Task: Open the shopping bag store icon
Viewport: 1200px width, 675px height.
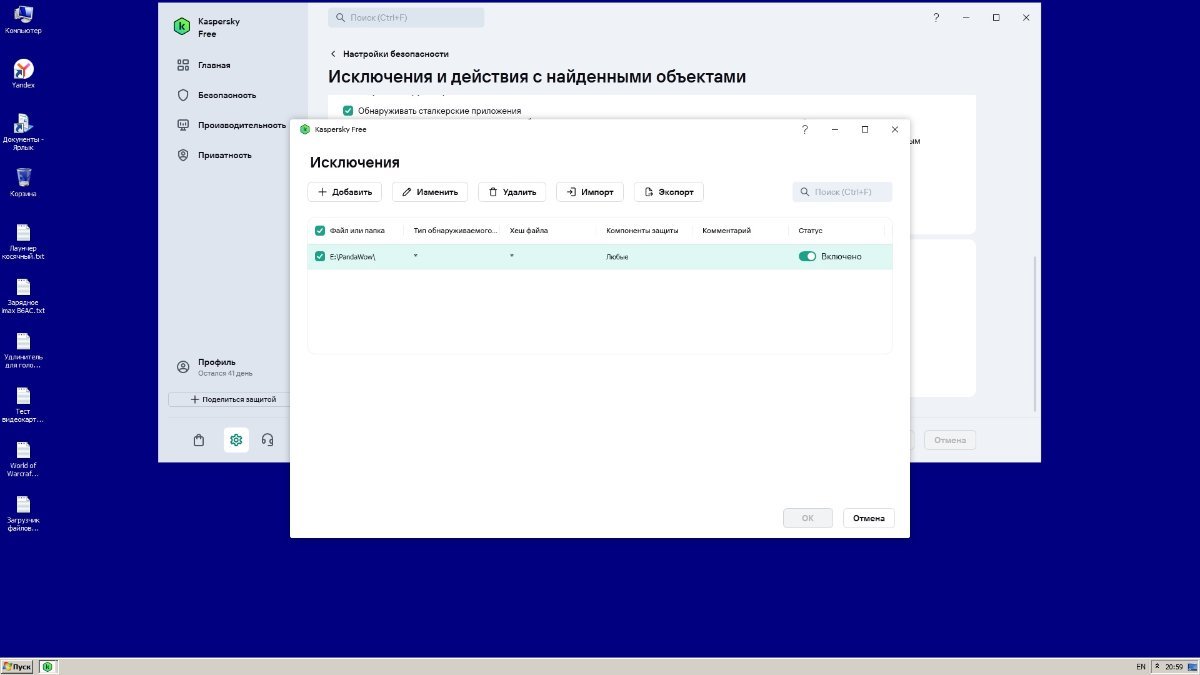Action: click(x=199, y=440)
